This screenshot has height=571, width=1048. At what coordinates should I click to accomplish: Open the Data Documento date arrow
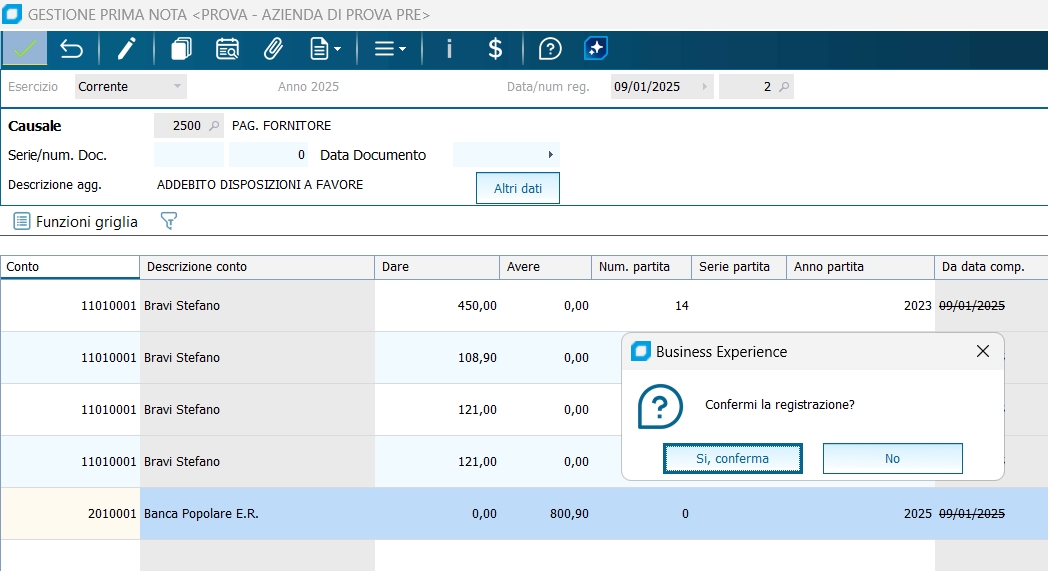tap(551, 155)
